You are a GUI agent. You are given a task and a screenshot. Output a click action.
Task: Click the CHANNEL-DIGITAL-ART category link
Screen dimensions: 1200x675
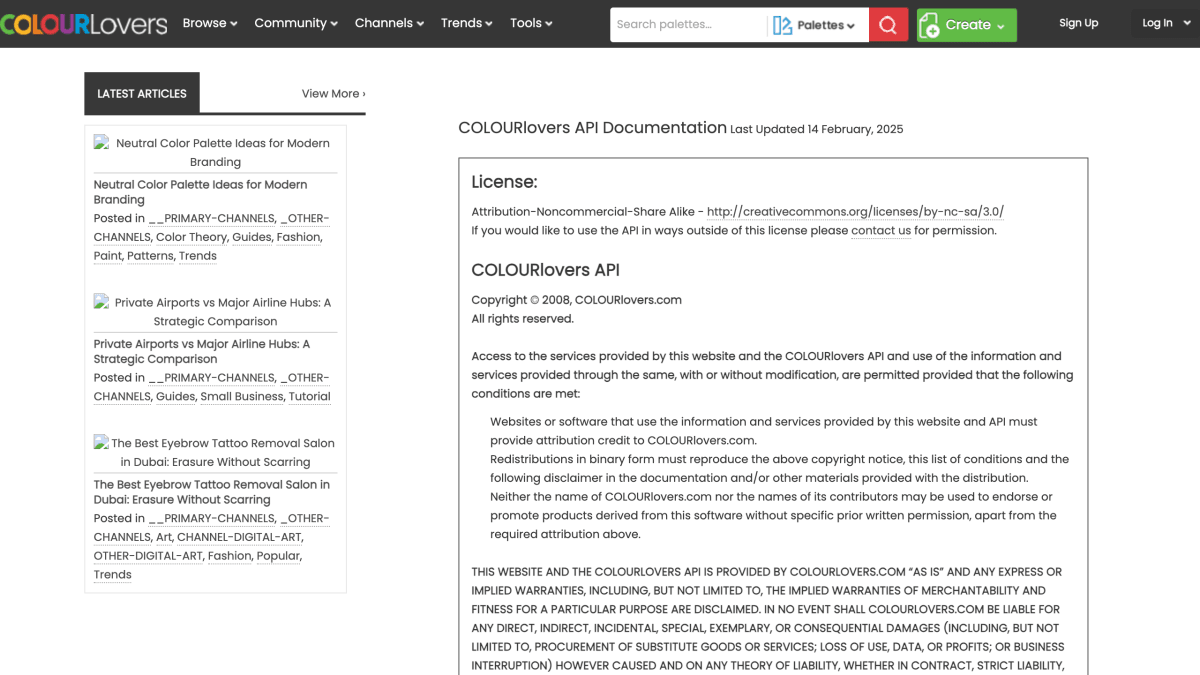tap(239, 537)
